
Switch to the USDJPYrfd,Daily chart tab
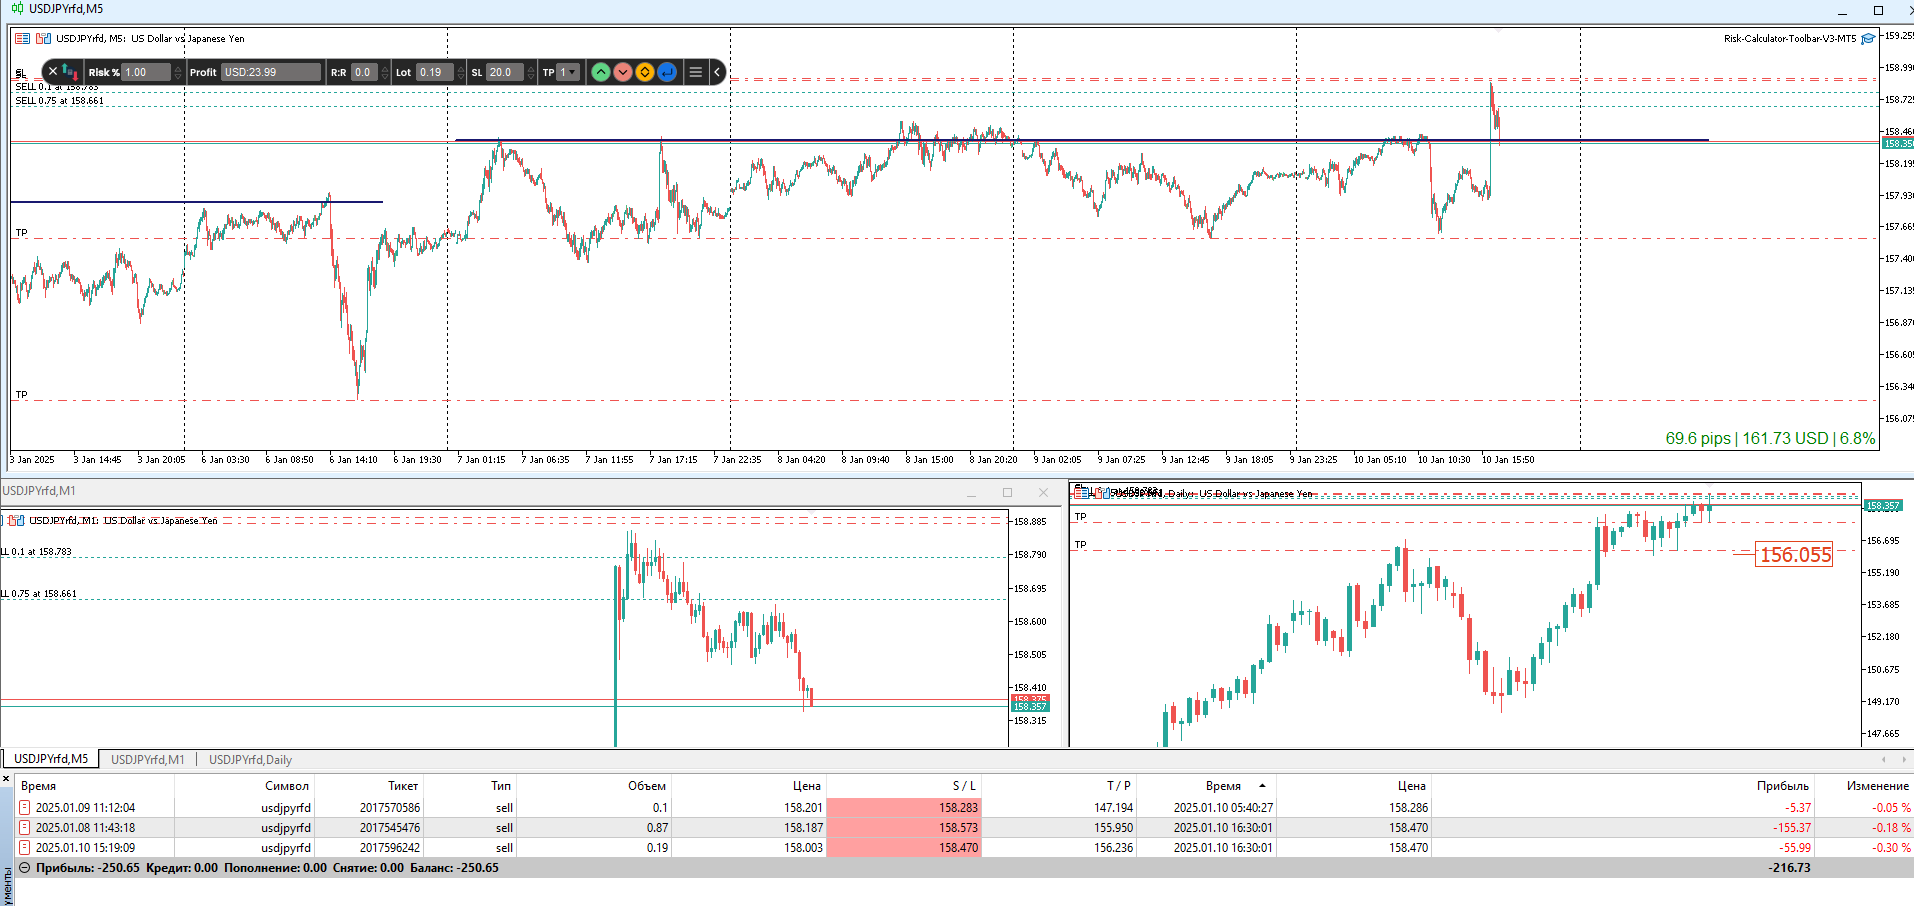pyautogui.click(x=250, y=760)
